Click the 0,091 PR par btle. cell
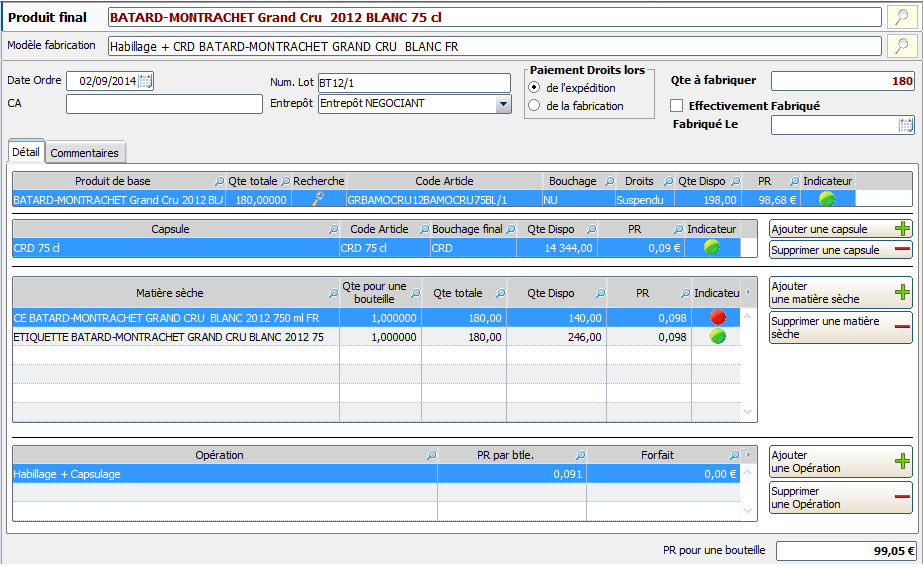The height and width of the screenshot is (567, 923). point(512,474)
